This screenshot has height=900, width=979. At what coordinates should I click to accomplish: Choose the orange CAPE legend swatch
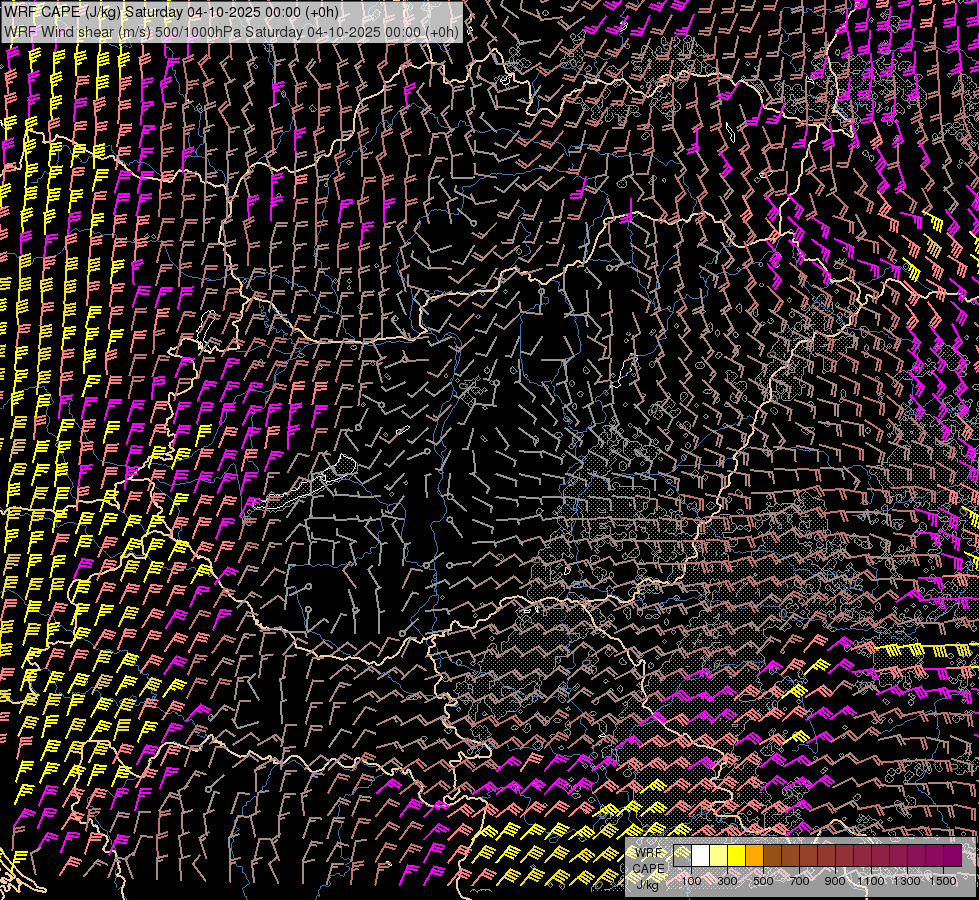[x=754, y=856]
